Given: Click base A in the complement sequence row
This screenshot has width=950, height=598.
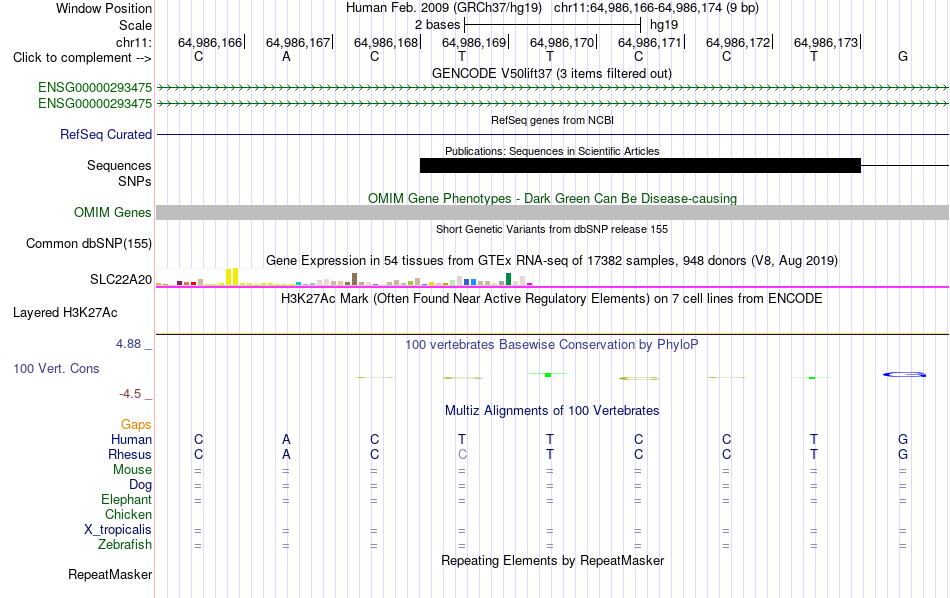Looking at the screenshot, I should [286, 56].
